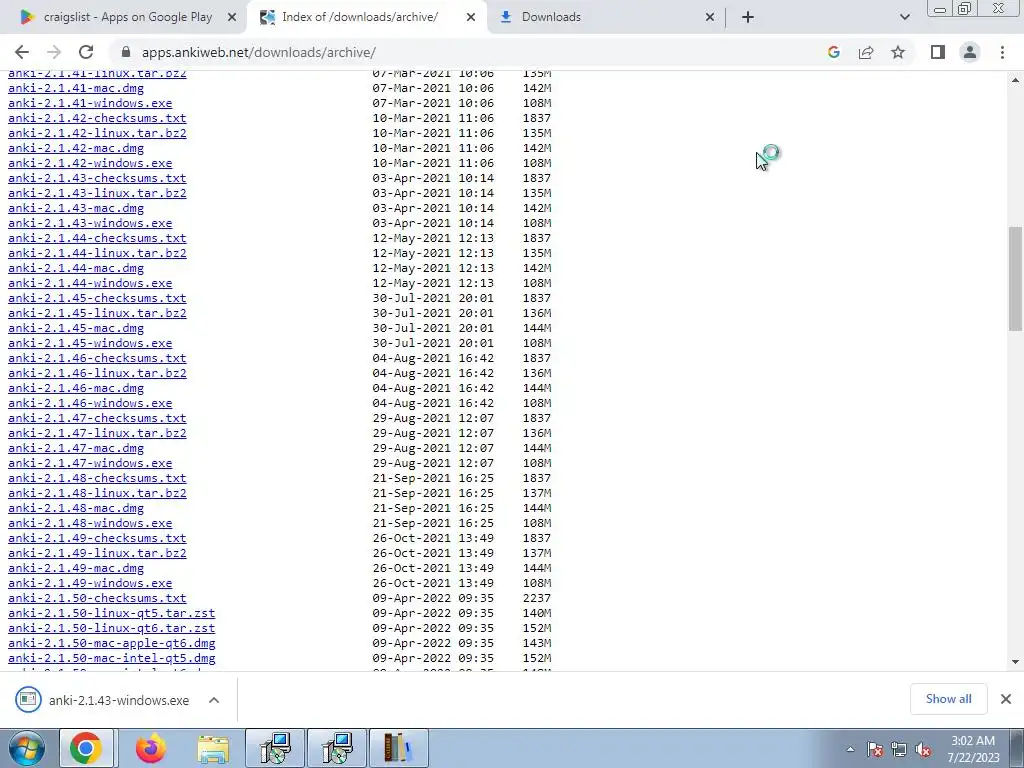Click the forward navigation arrow

54,52
